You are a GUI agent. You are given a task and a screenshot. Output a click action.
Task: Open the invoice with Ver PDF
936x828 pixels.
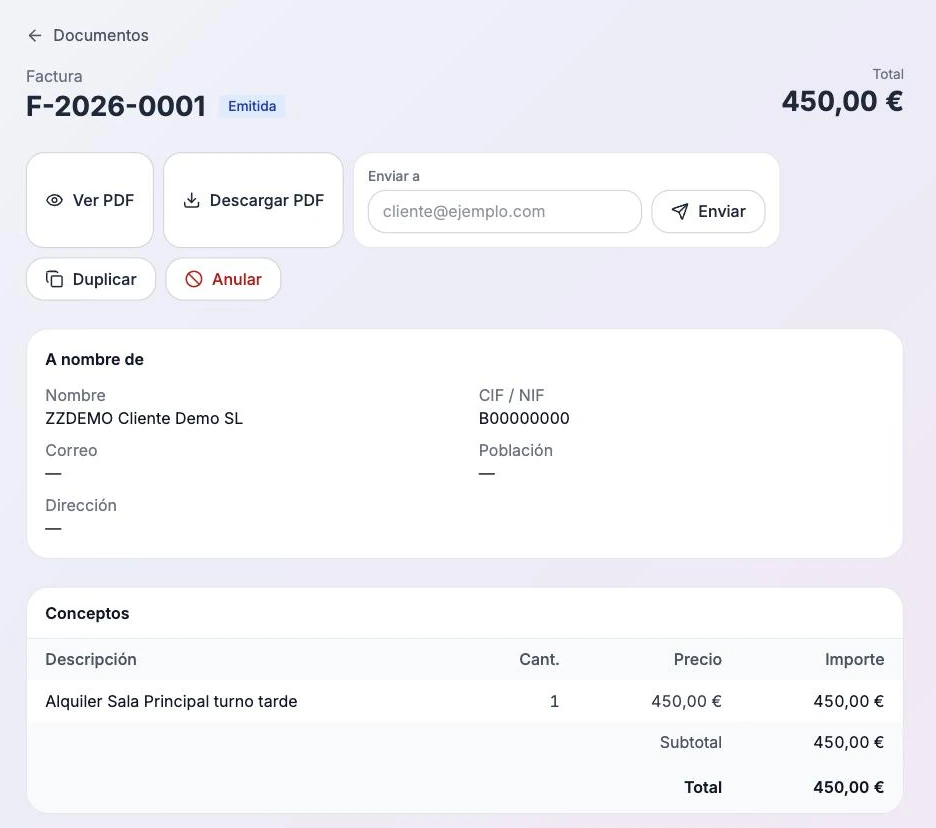click(90, 200)
